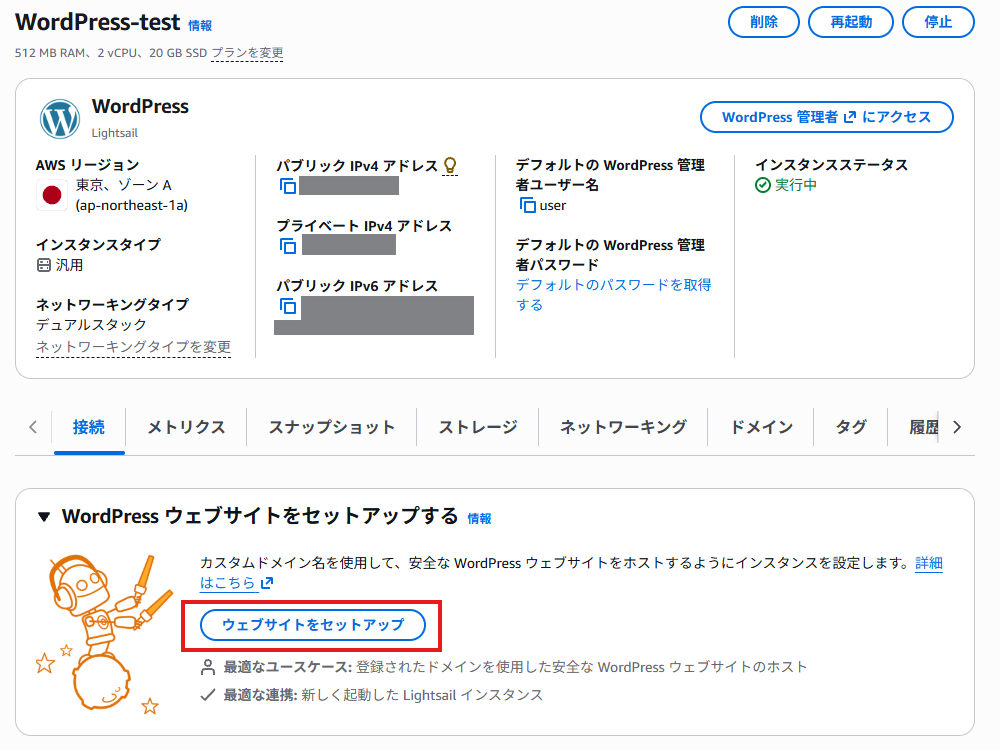Click ウェブサイトをセットアップ button
Screen dimensions: 1000x750
(x=312, y=625)
